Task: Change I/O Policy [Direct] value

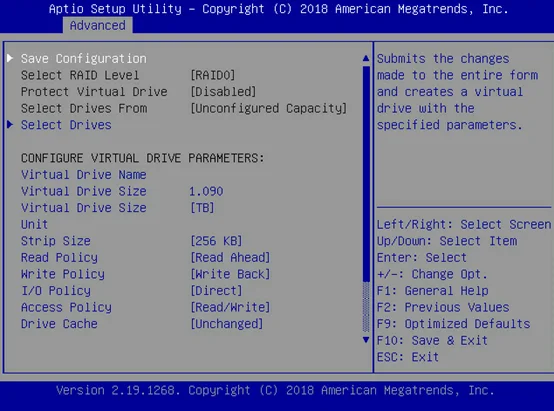Action: tap(216, 291)
